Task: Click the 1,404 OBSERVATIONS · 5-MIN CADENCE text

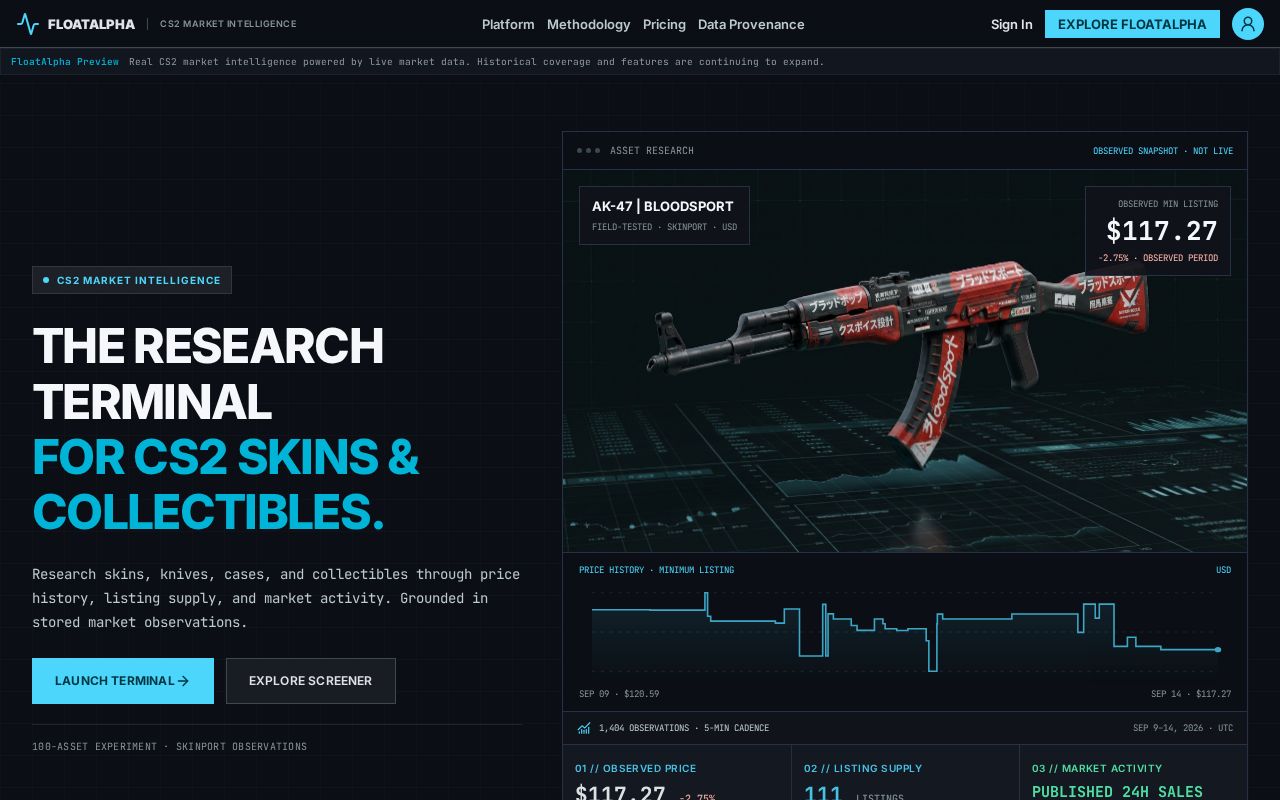Action: 684,728
